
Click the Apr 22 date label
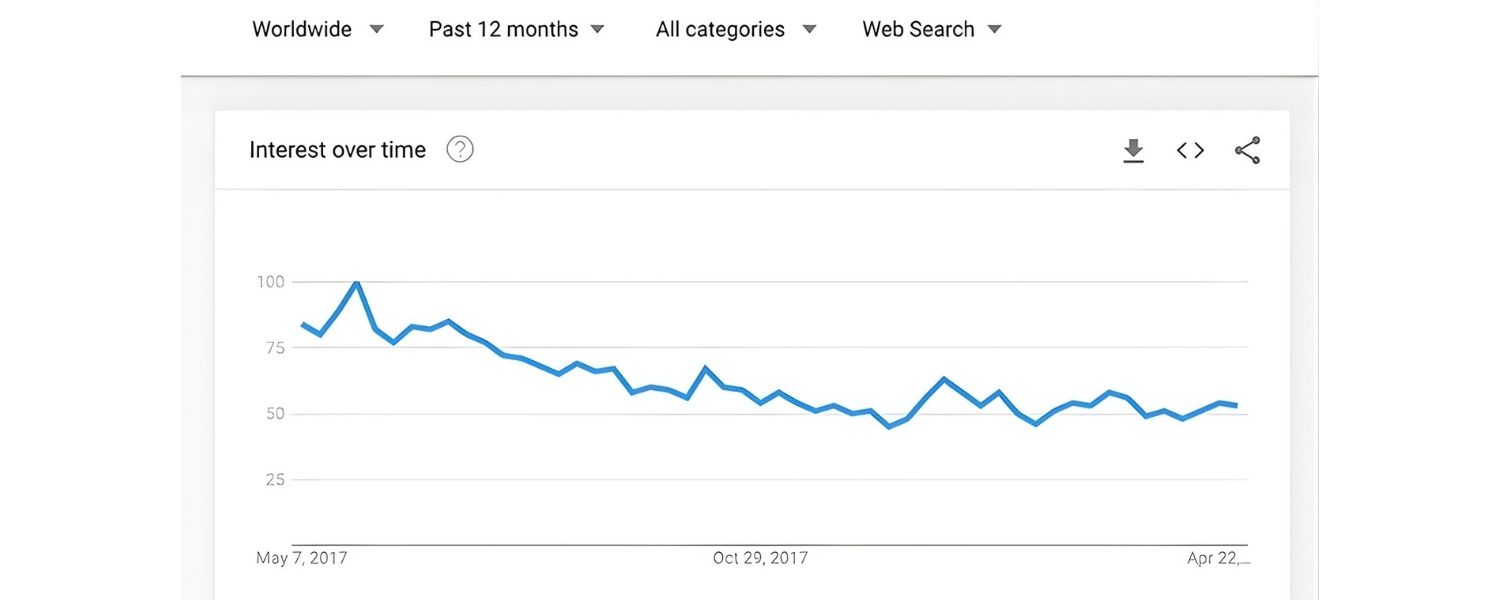tap(1216, 558)
